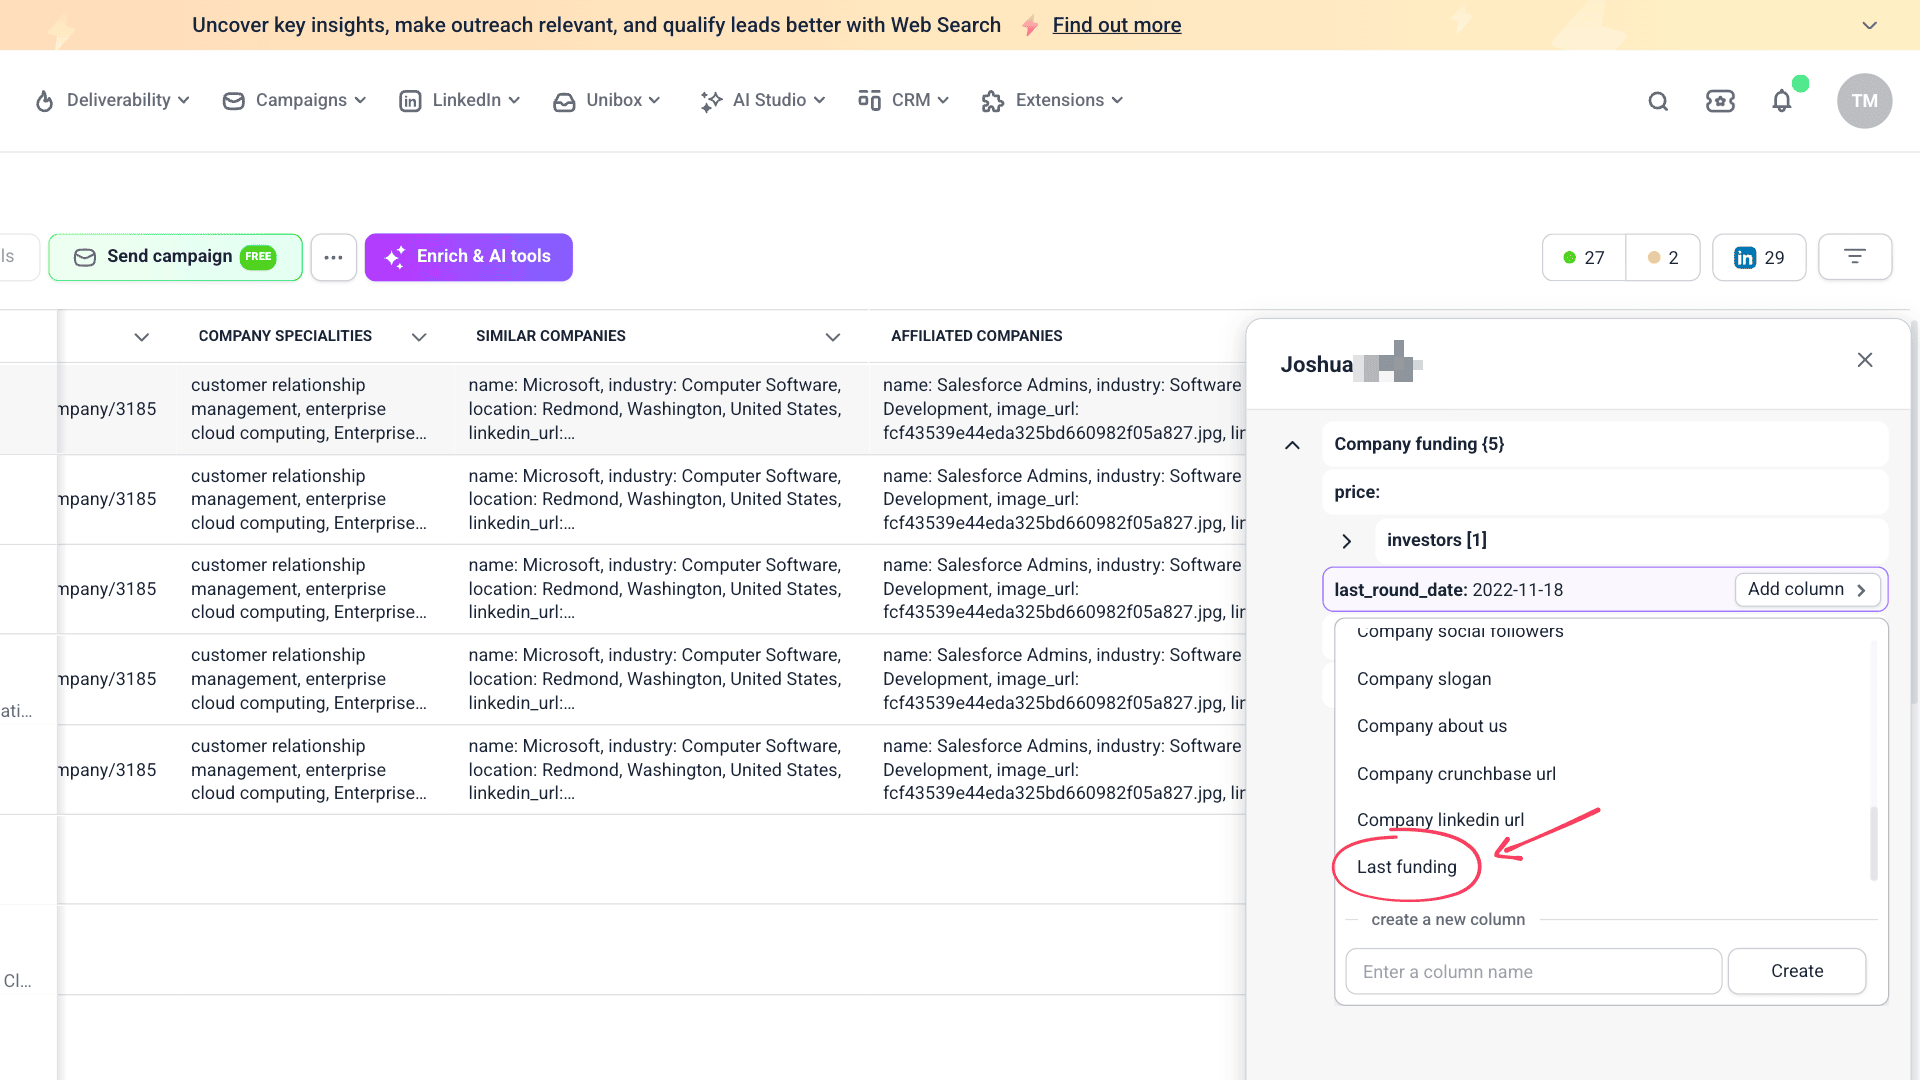Click the Unibox inbox icon

(x=564, y=101)
